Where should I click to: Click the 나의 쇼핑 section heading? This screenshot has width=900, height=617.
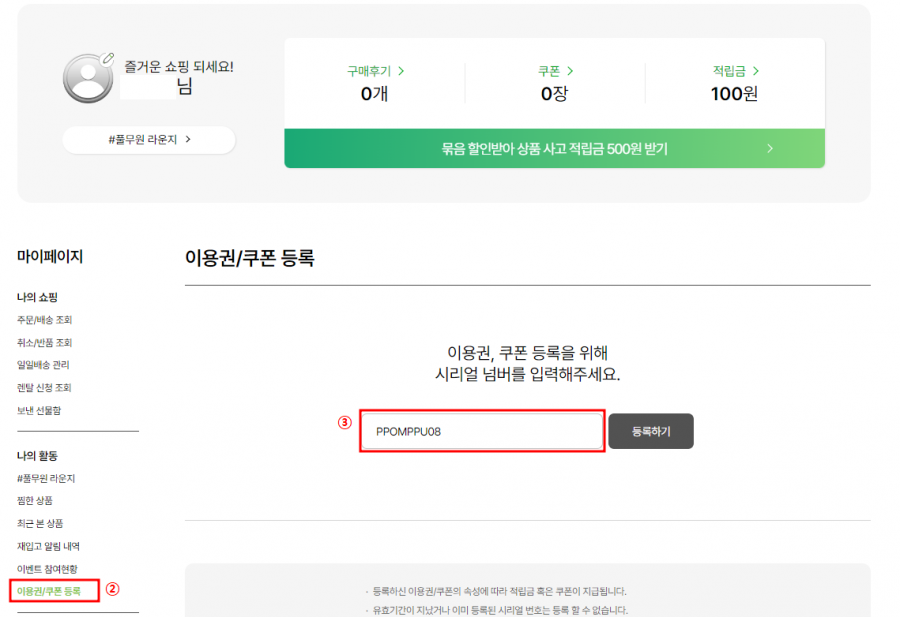tap(37, 297)
